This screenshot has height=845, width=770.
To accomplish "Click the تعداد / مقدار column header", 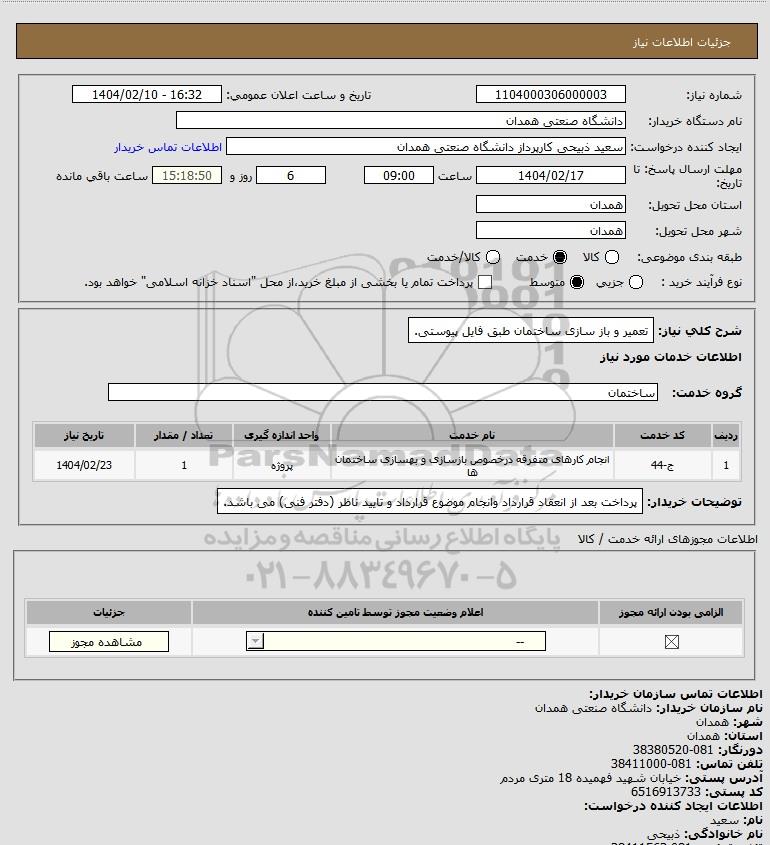I will point(183,435).
